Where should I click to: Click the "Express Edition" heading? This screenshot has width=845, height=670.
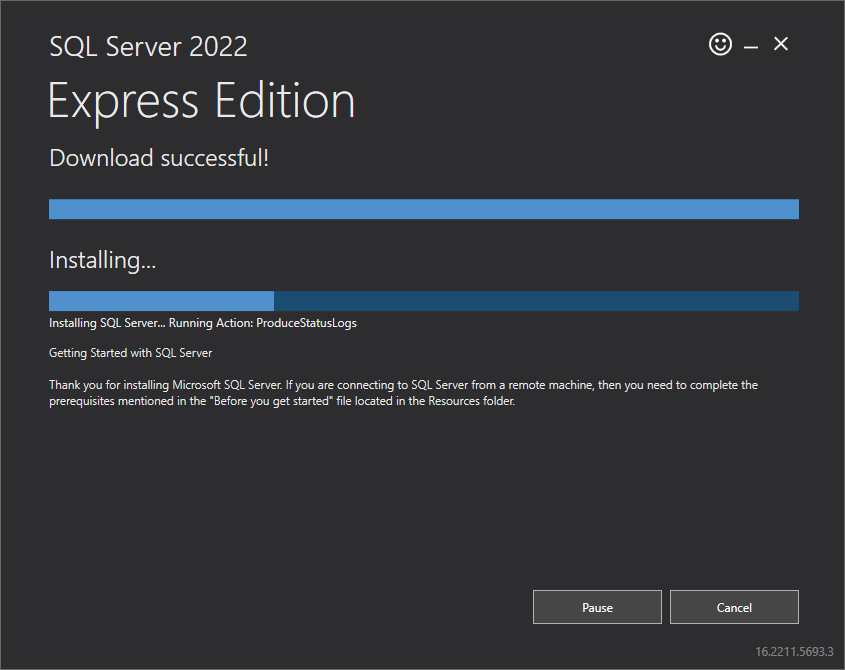(202, 101)
